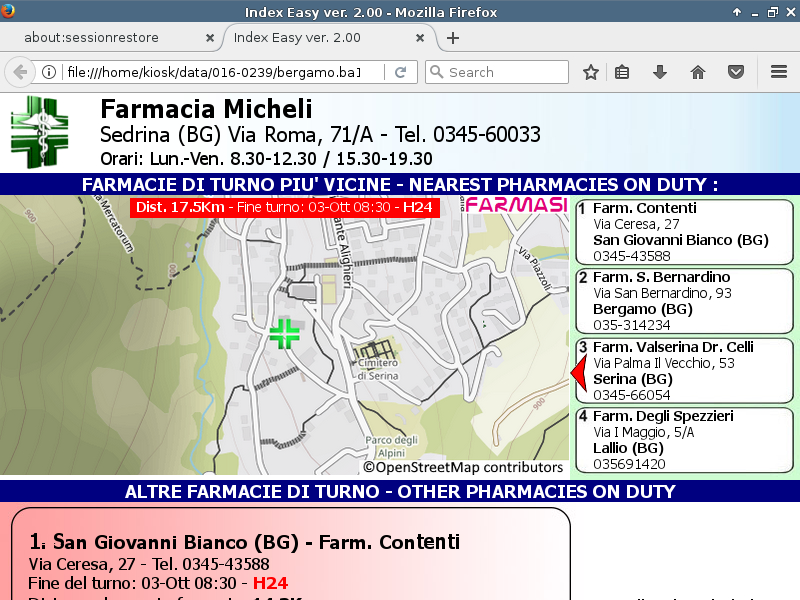
Task: Click the address bar URL field
Action: coord(210,72)
